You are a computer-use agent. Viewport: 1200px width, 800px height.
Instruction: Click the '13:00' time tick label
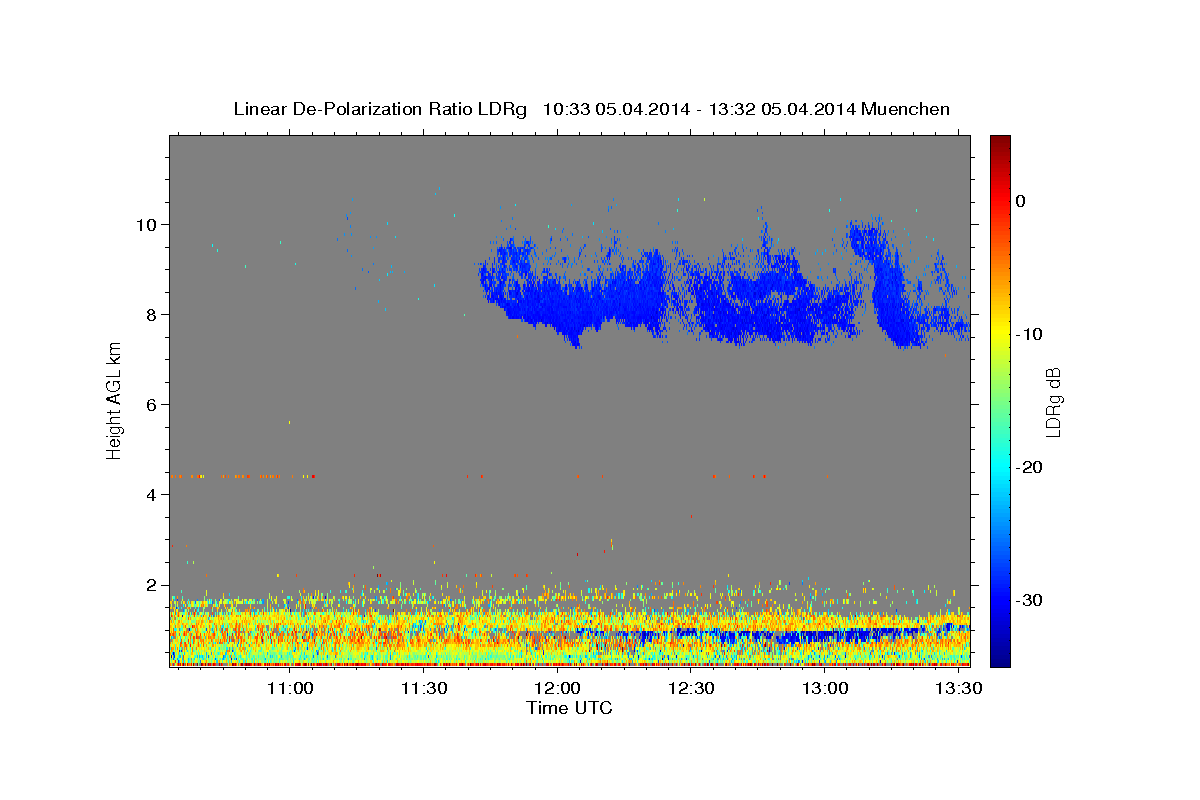(825, 688)
